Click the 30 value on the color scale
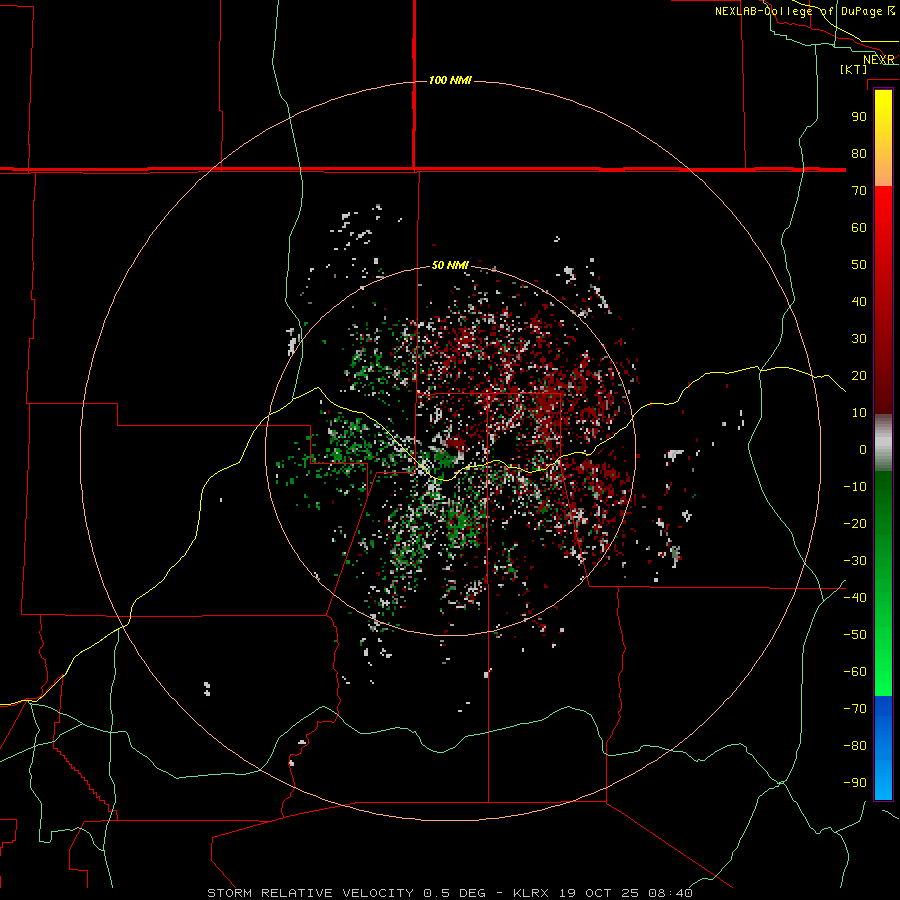Viewport: 900px width, 900px height. [859, 339]
